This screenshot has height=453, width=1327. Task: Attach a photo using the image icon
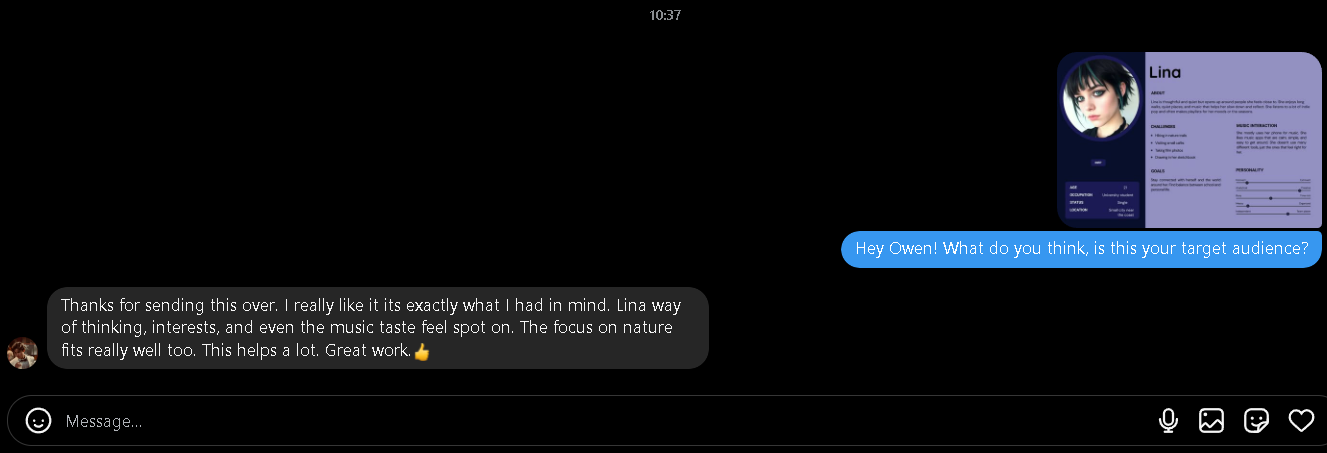point(1211,421)
